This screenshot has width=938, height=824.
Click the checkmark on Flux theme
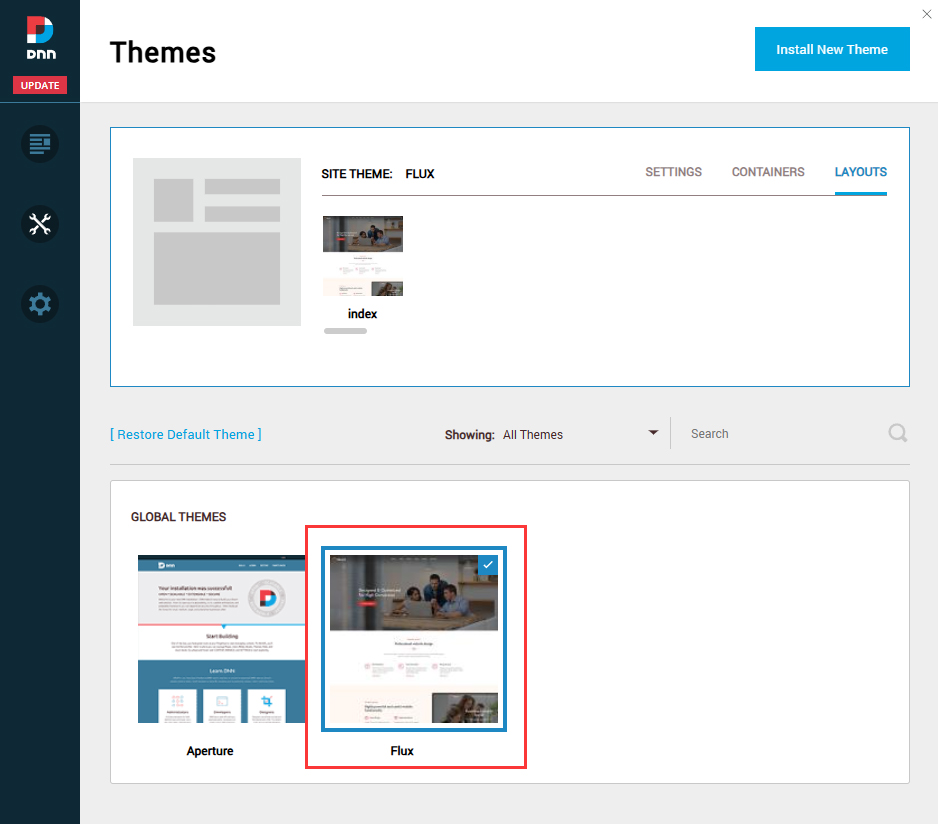488,564
